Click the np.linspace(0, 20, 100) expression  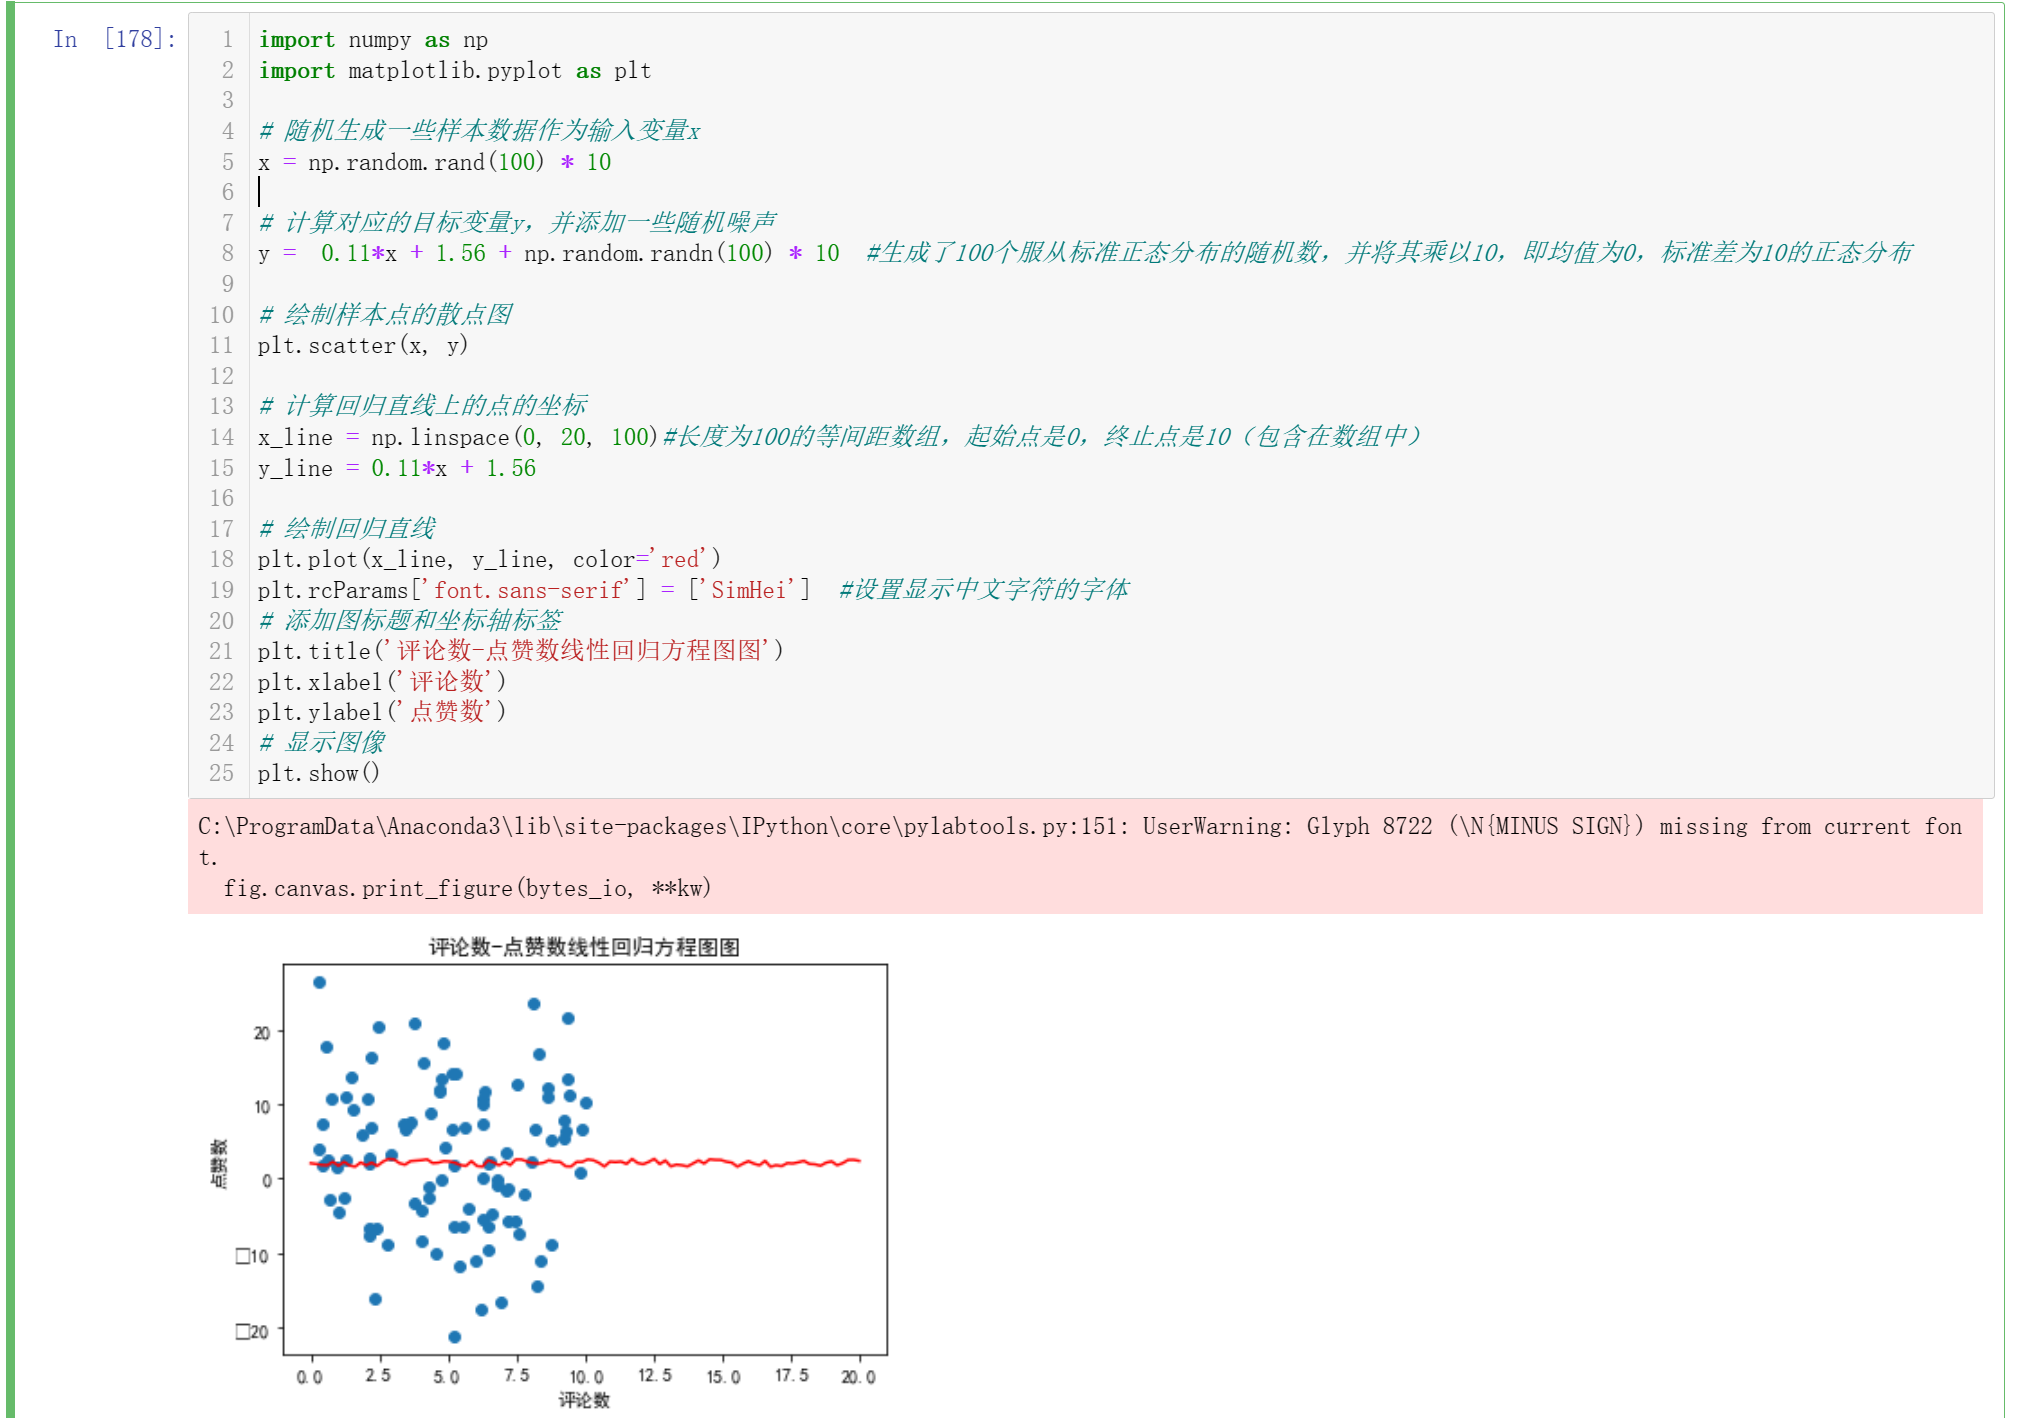514,437
